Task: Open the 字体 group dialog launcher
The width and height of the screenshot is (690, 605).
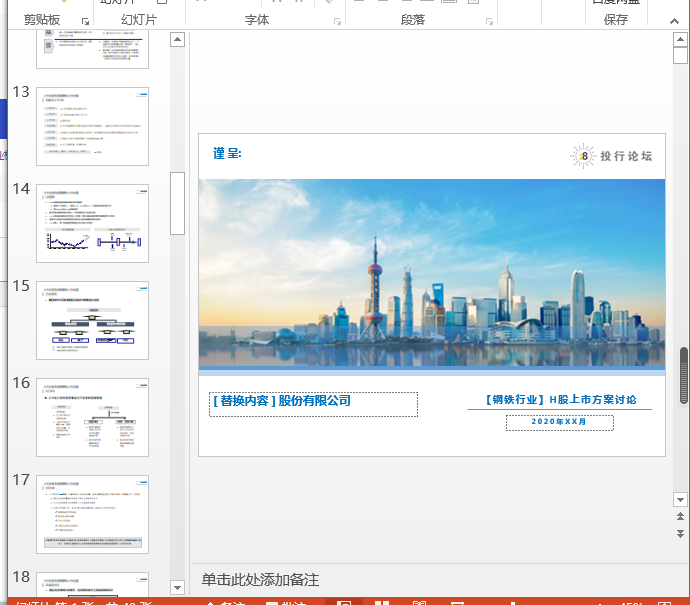Action: tap(338, 21)
